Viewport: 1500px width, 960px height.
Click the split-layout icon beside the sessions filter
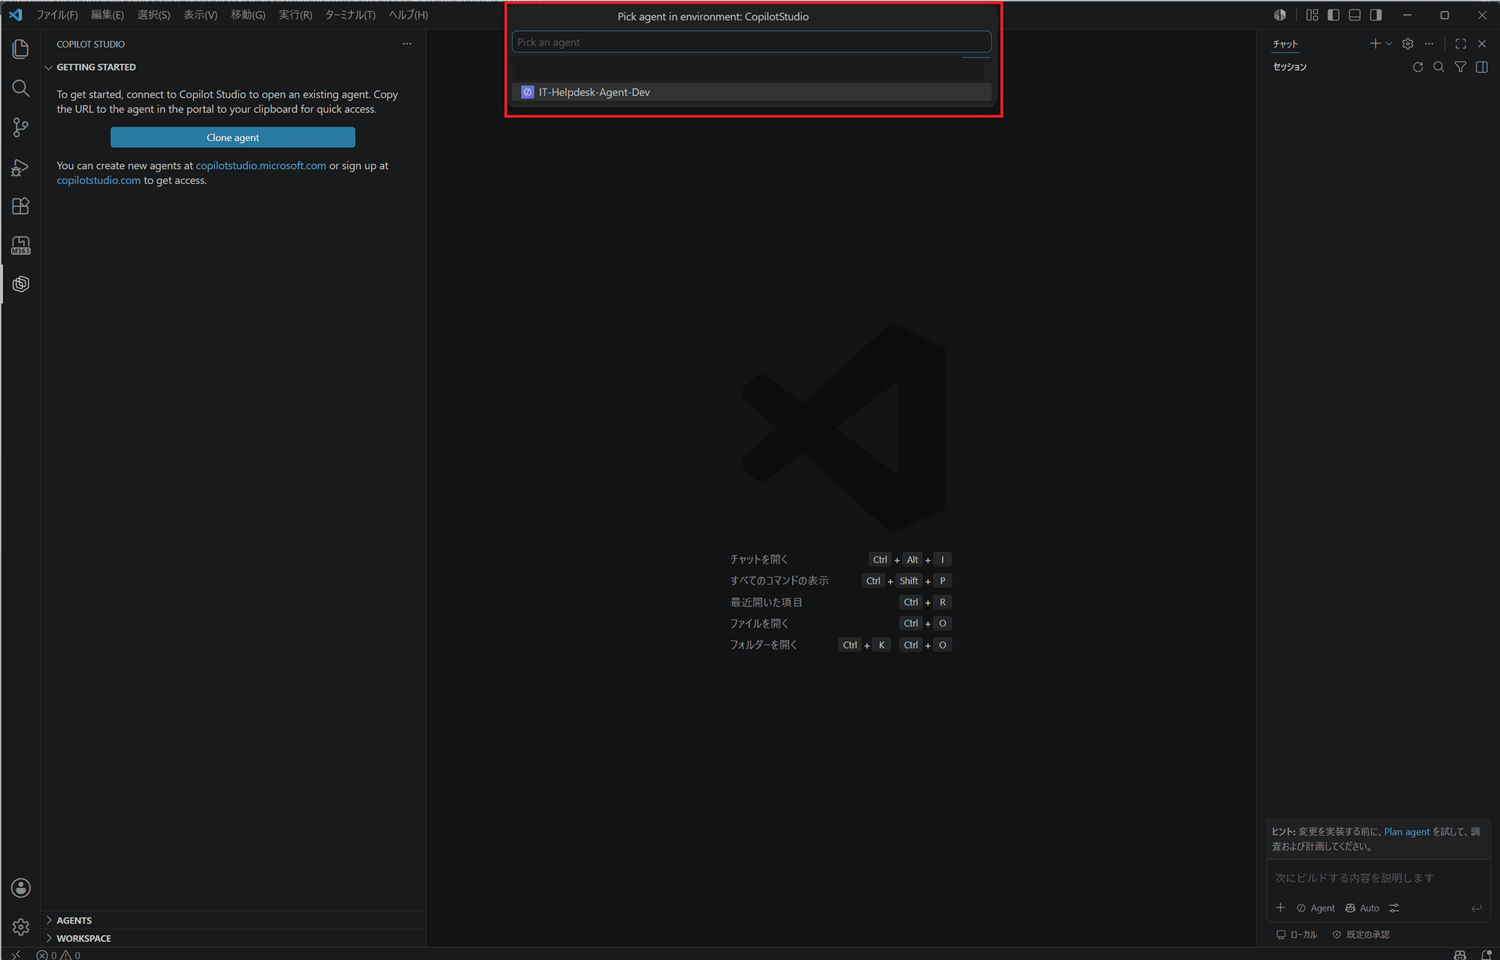1482,67
